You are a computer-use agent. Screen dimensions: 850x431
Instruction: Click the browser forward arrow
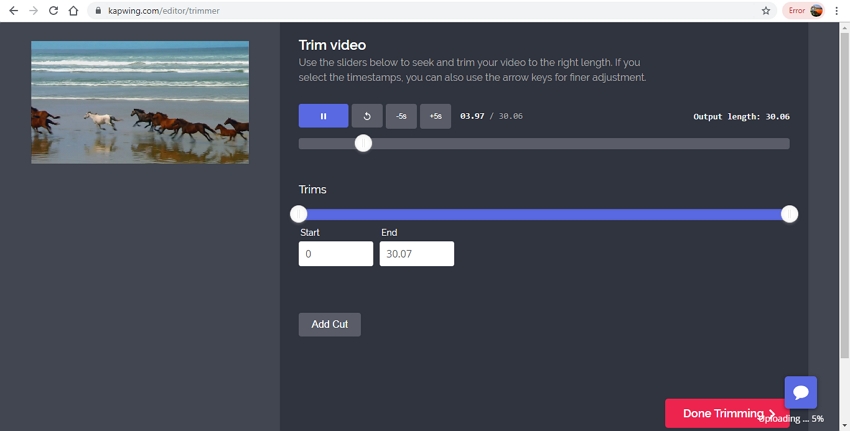point(34,11)
